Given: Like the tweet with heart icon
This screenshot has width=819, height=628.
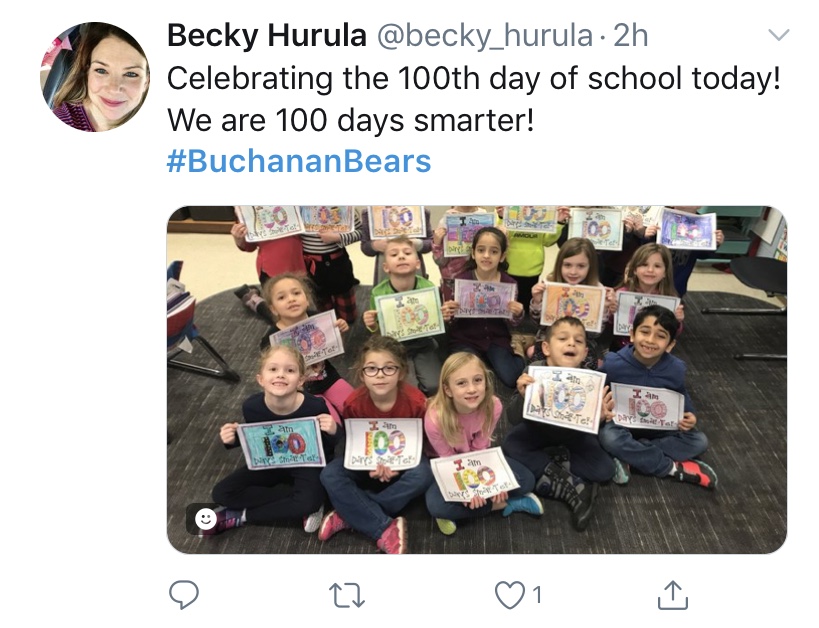Looking at the screenshot, I should 510,595.
